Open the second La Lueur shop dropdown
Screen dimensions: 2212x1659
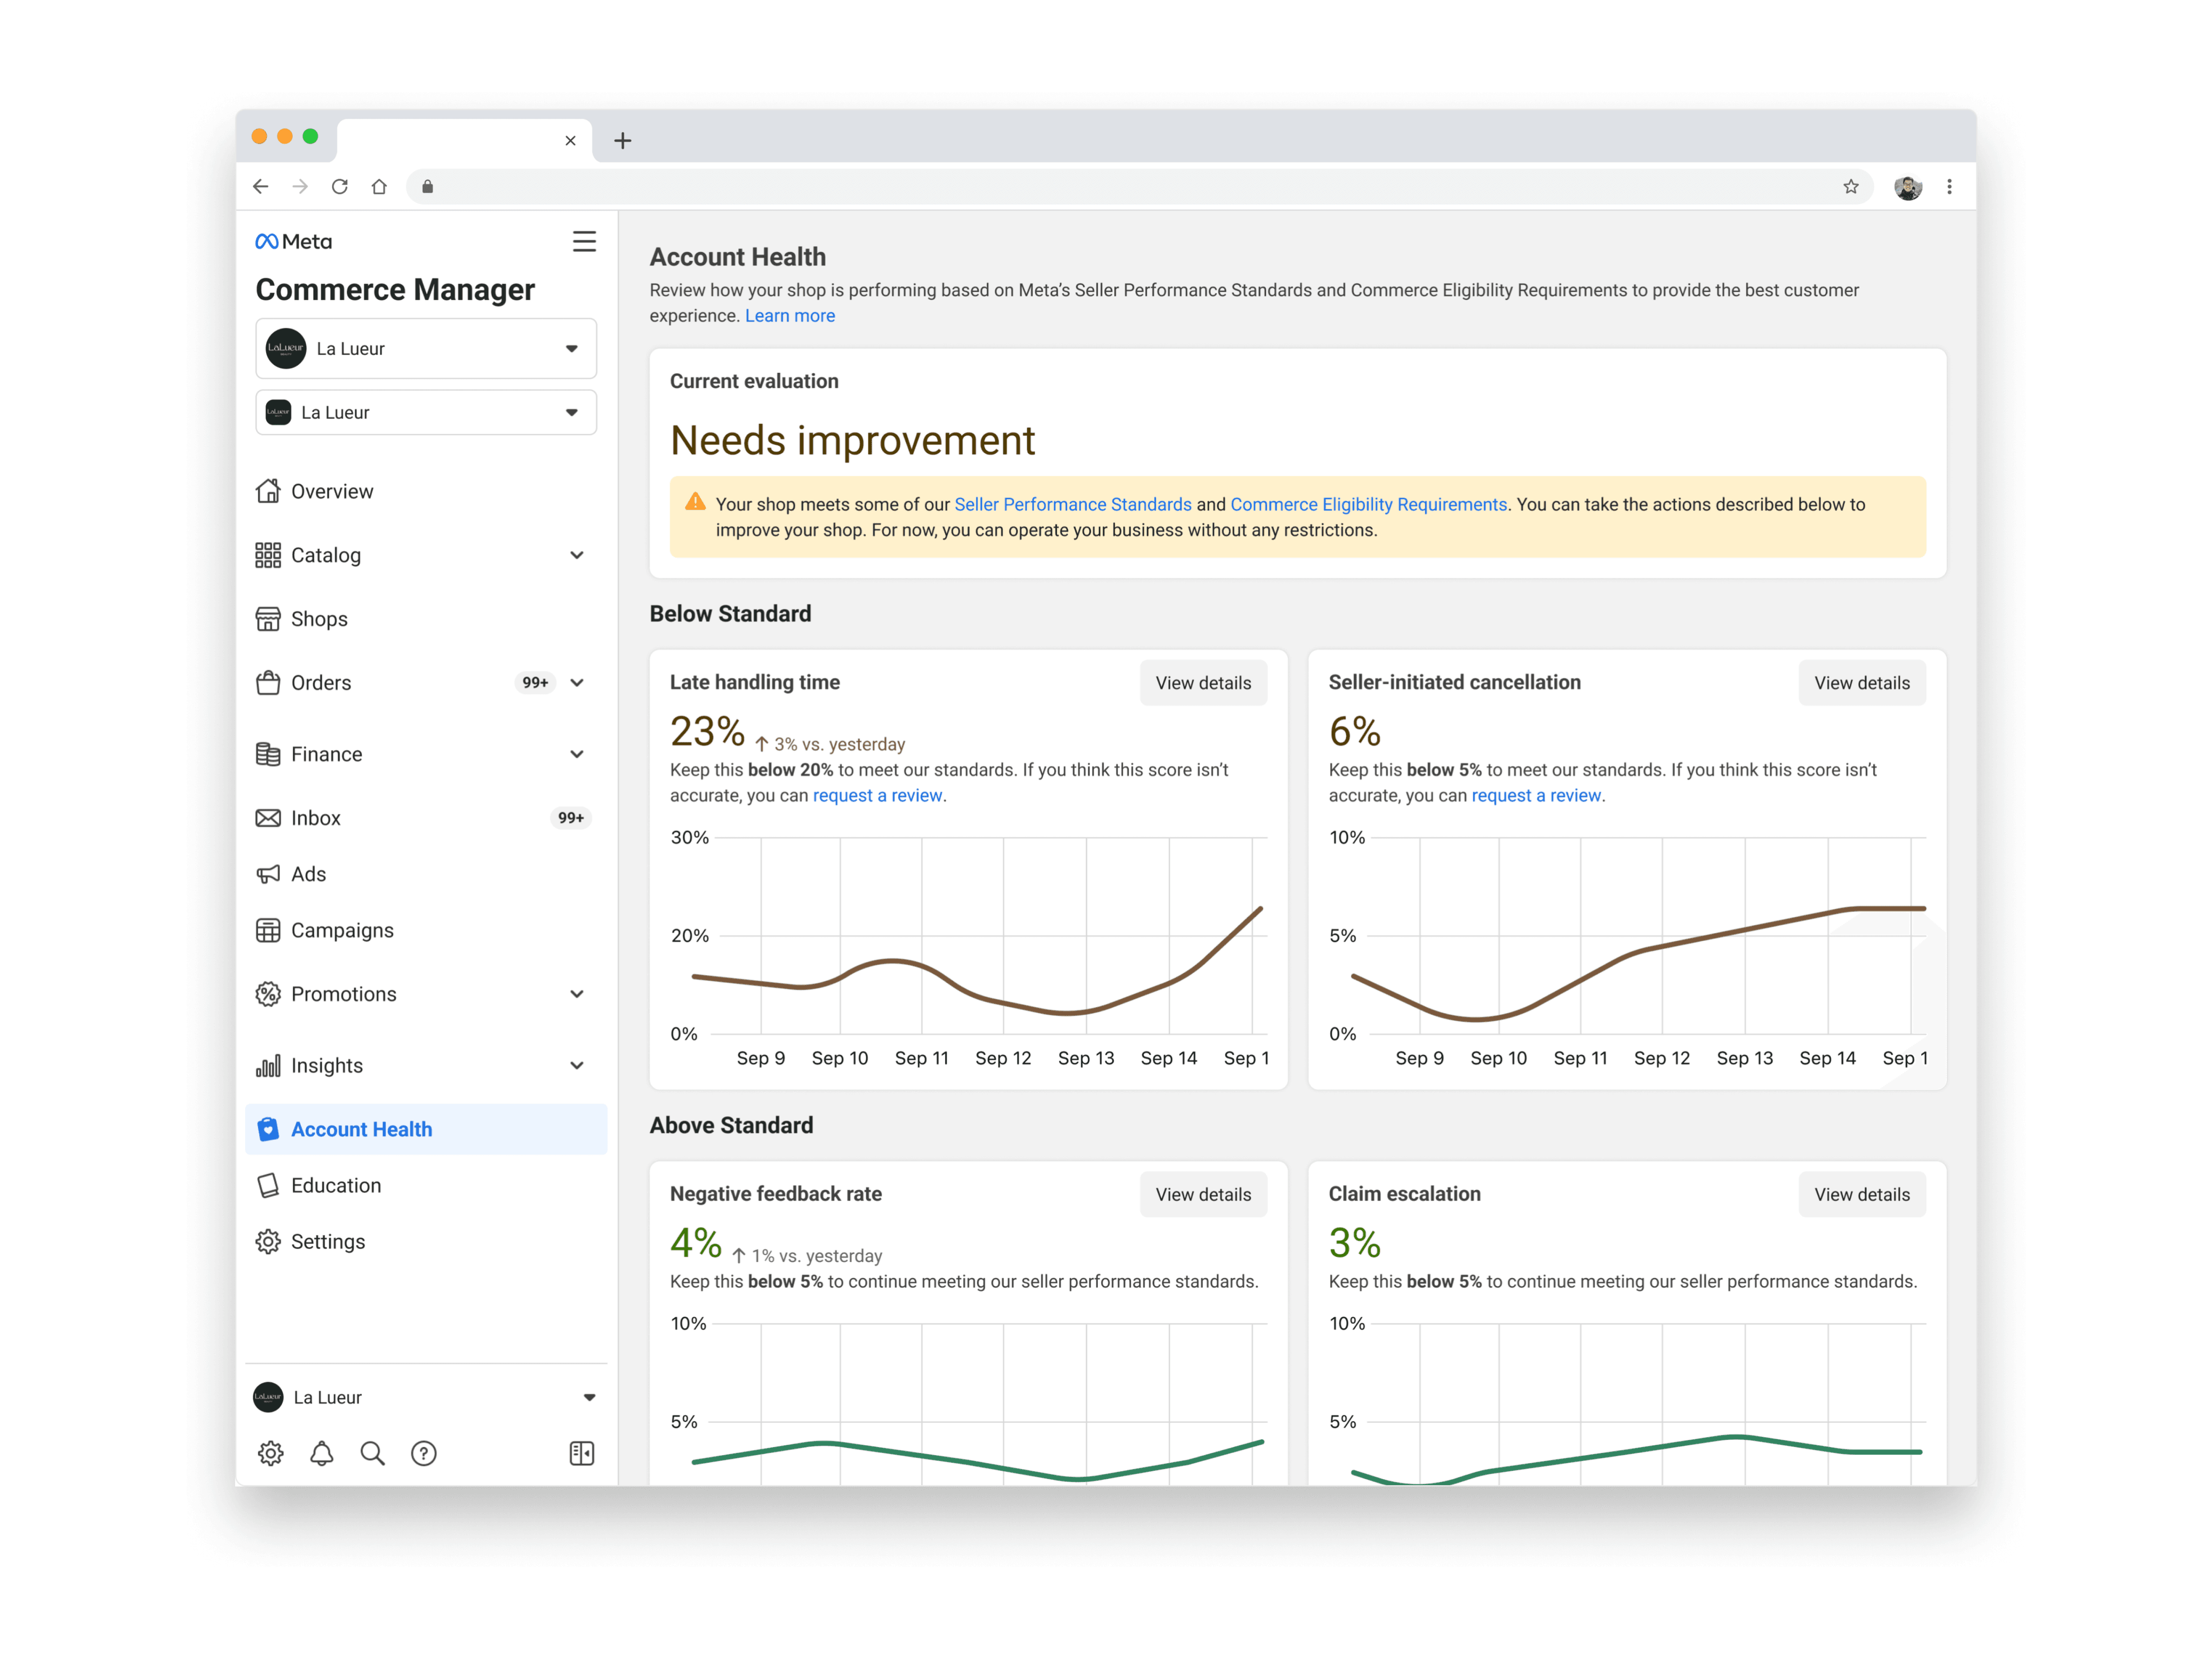(426, 412)
